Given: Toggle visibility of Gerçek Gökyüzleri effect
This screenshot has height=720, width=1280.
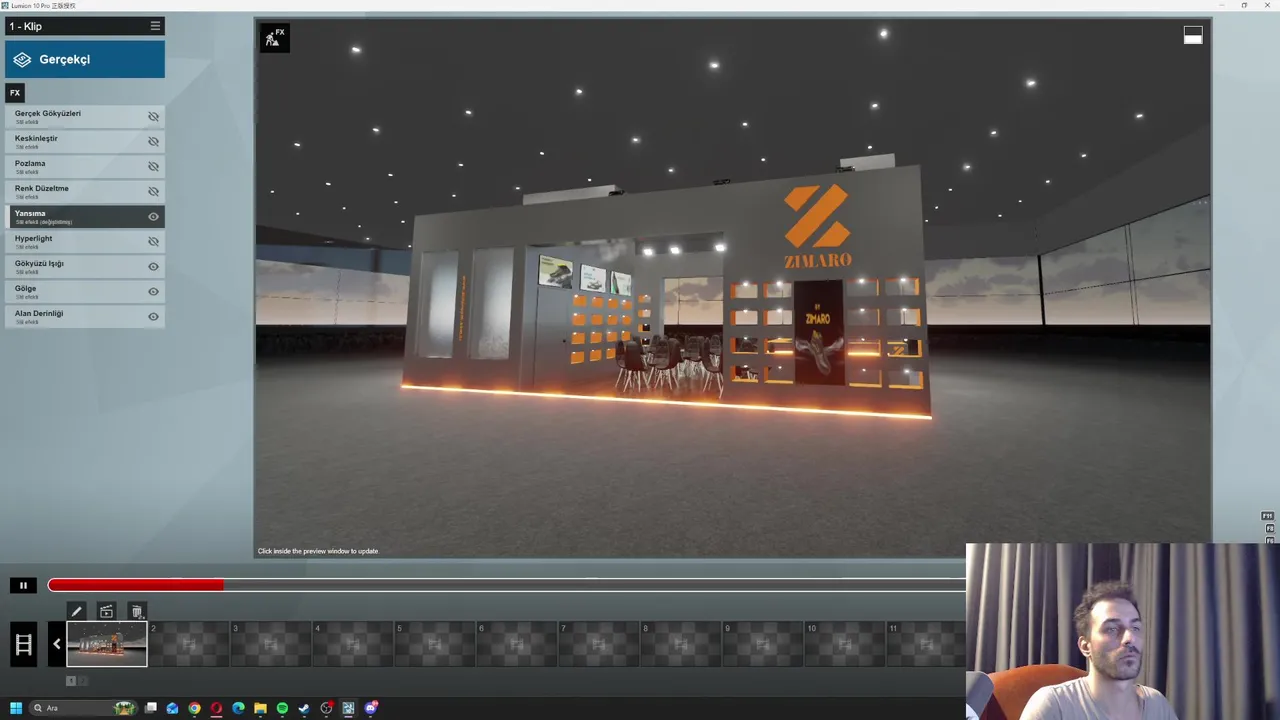Looking at the screenshot, I should tap(153, 116).
